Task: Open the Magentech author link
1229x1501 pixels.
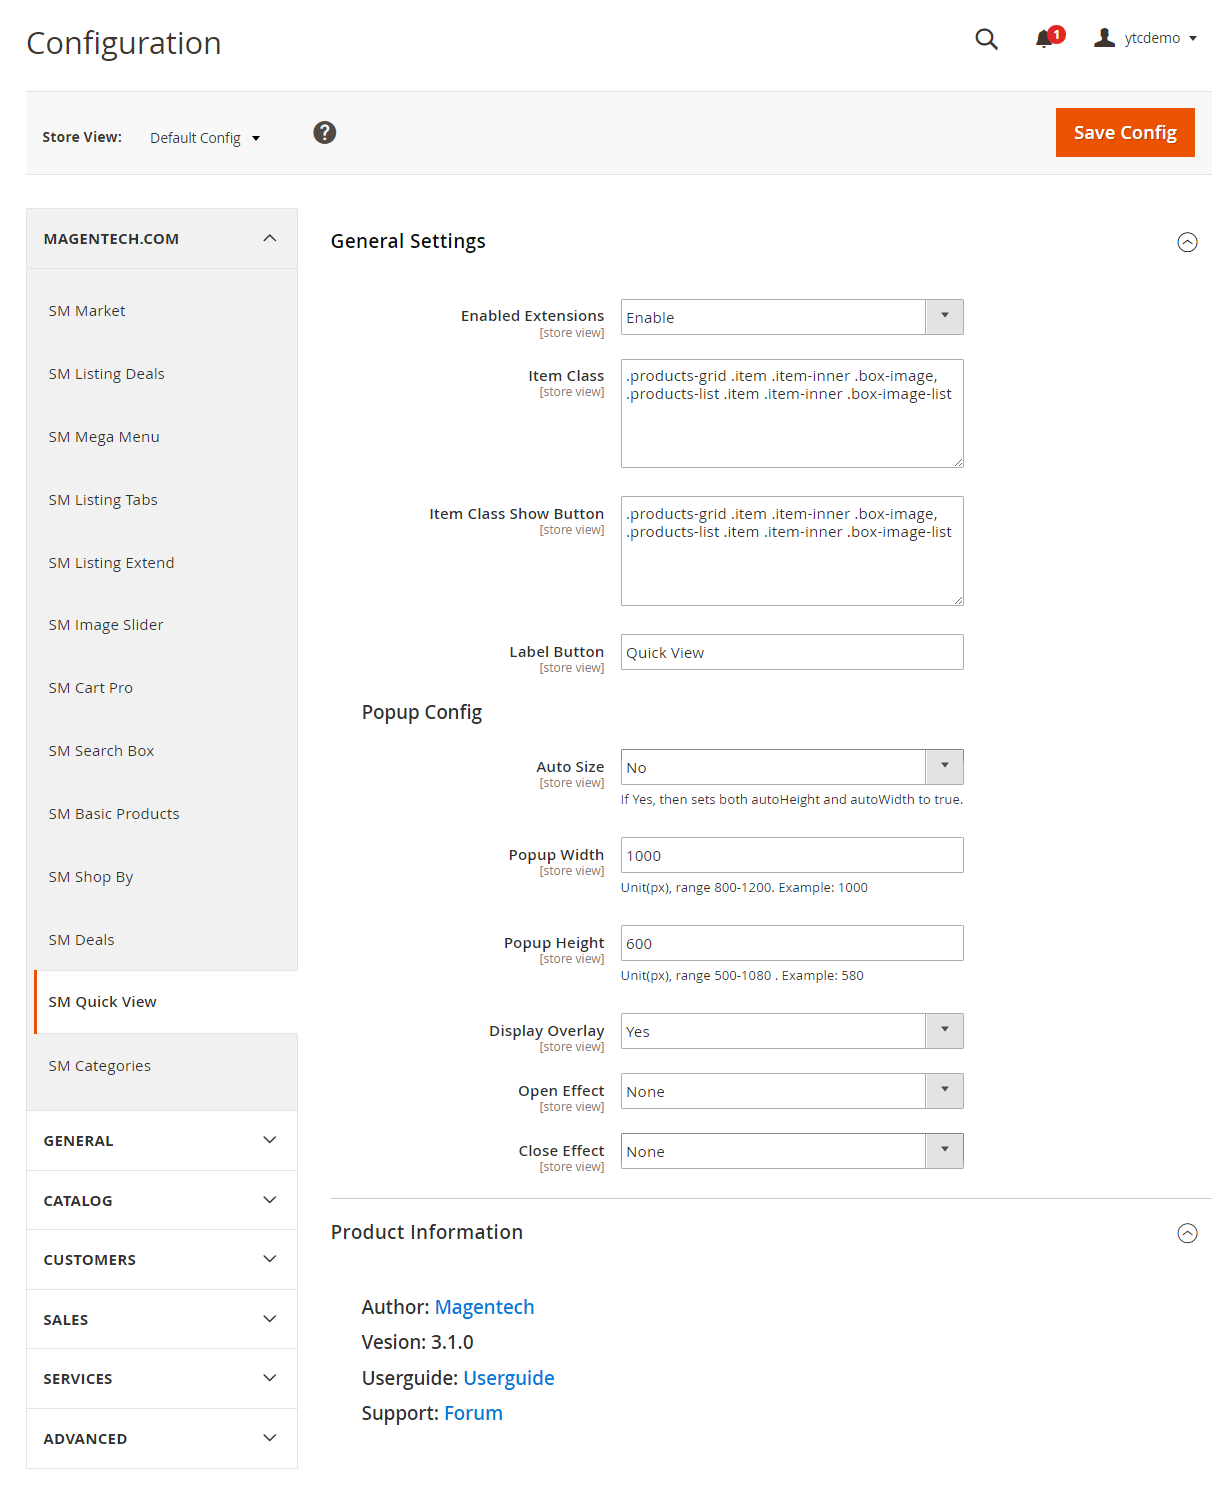Action: coord(484,1307)
